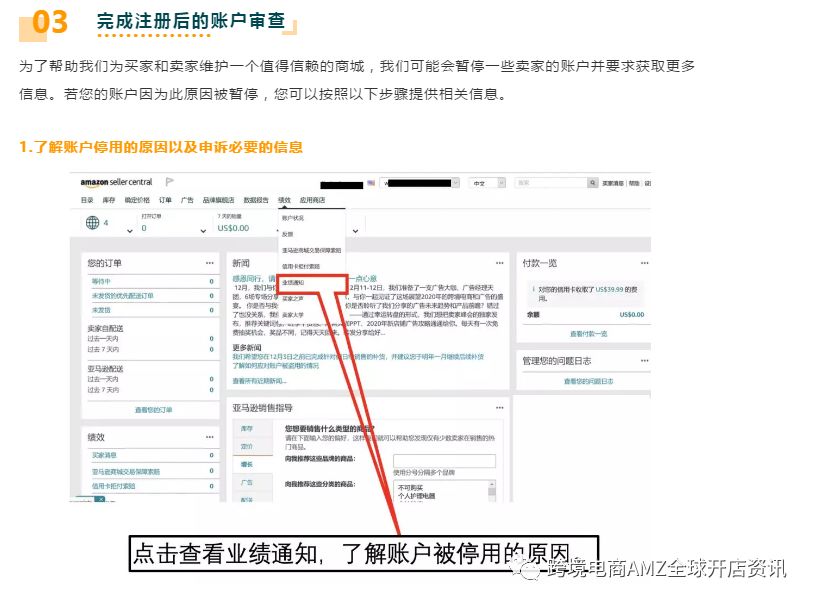
Task: Click the globe marketplaces icon
Action: click(92, 223)
